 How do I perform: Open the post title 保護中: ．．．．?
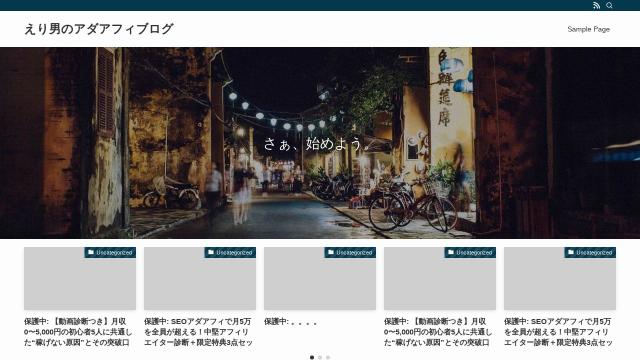click(291, 322)
